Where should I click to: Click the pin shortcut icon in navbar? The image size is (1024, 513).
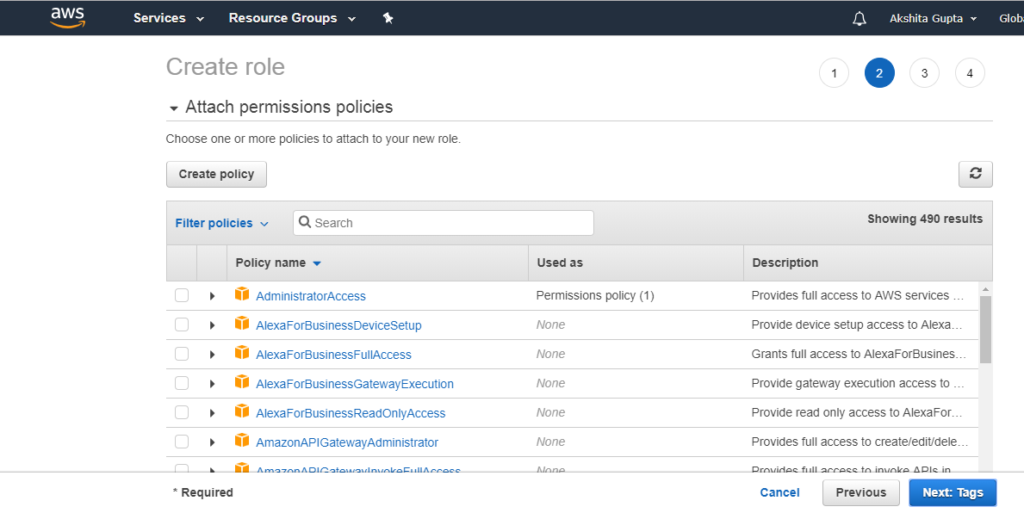click(388, 18)
